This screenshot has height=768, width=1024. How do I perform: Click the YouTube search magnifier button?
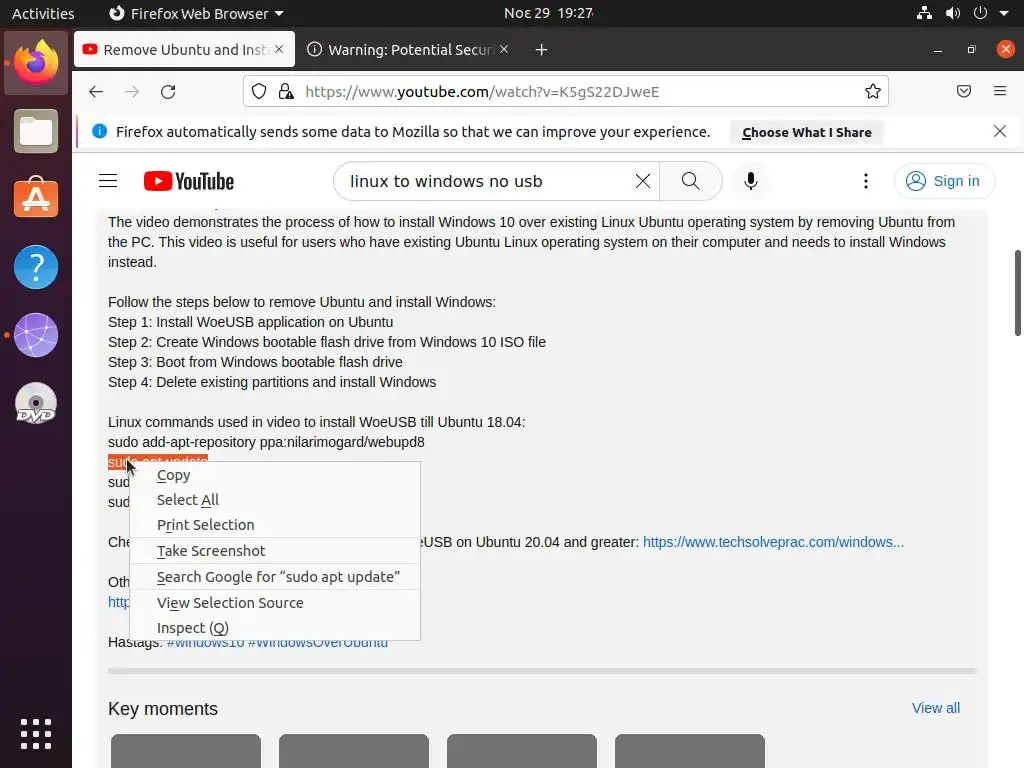click(x=690, y=181)
